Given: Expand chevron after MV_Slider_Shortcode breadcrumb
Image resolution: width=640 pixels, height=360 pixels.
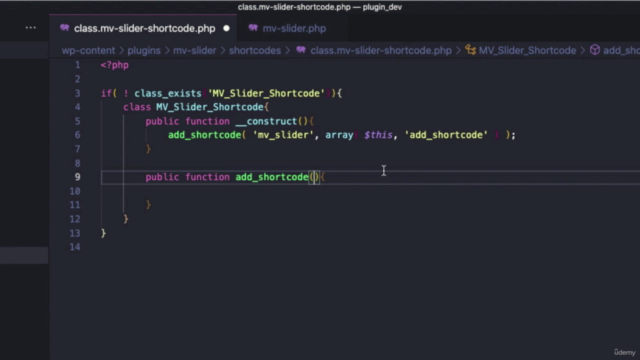Looking at the screenshot, I should (x=583, y=51).
